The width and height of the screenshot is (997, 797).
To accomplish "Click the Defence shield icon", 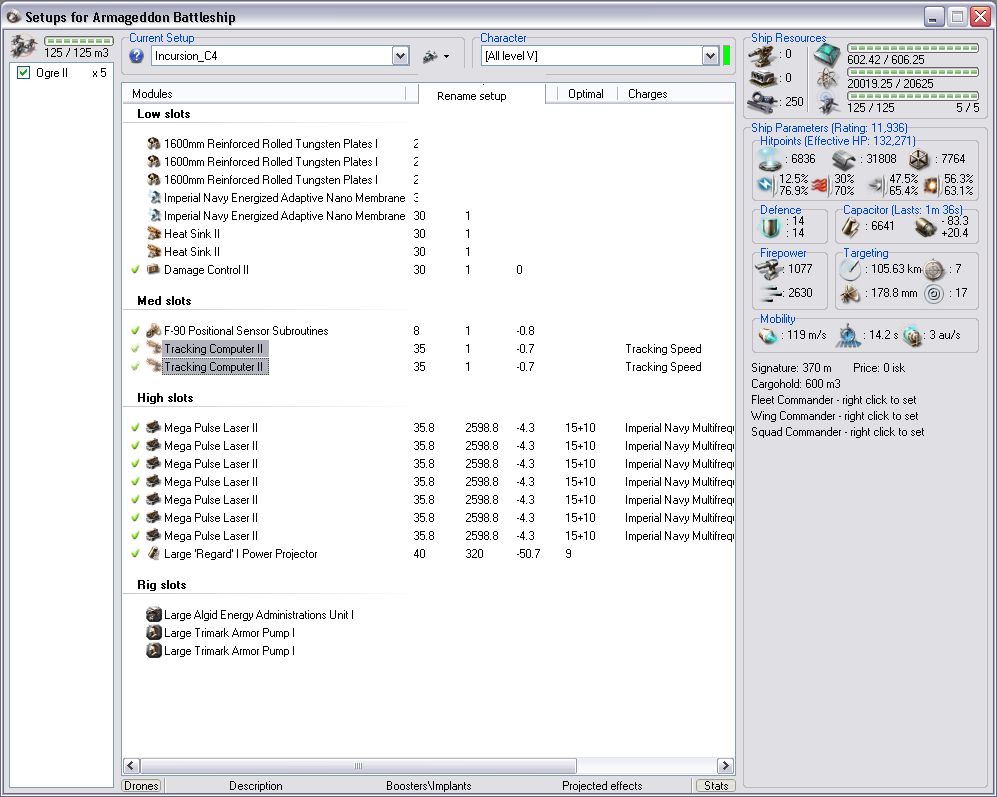I will [771, 227].
